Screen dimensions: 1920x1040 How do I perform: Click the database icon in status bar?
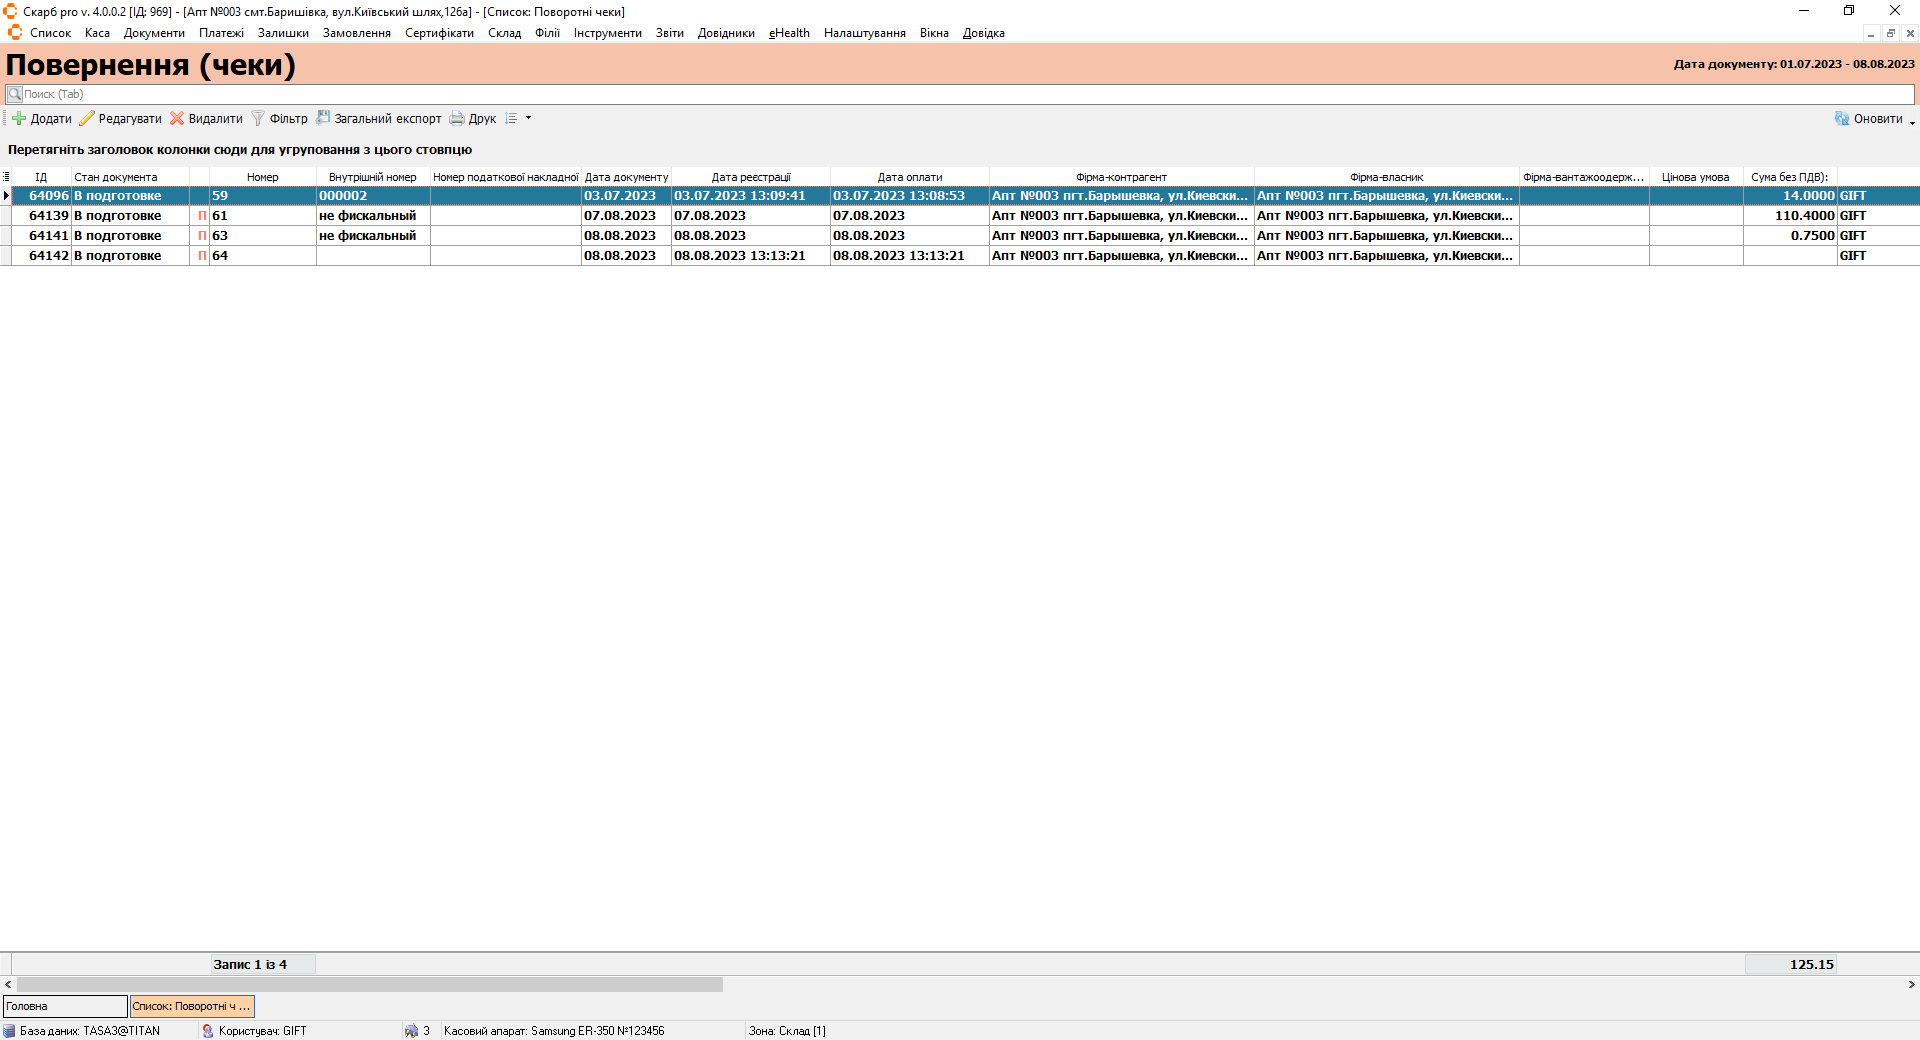(x=9, y=1031)
